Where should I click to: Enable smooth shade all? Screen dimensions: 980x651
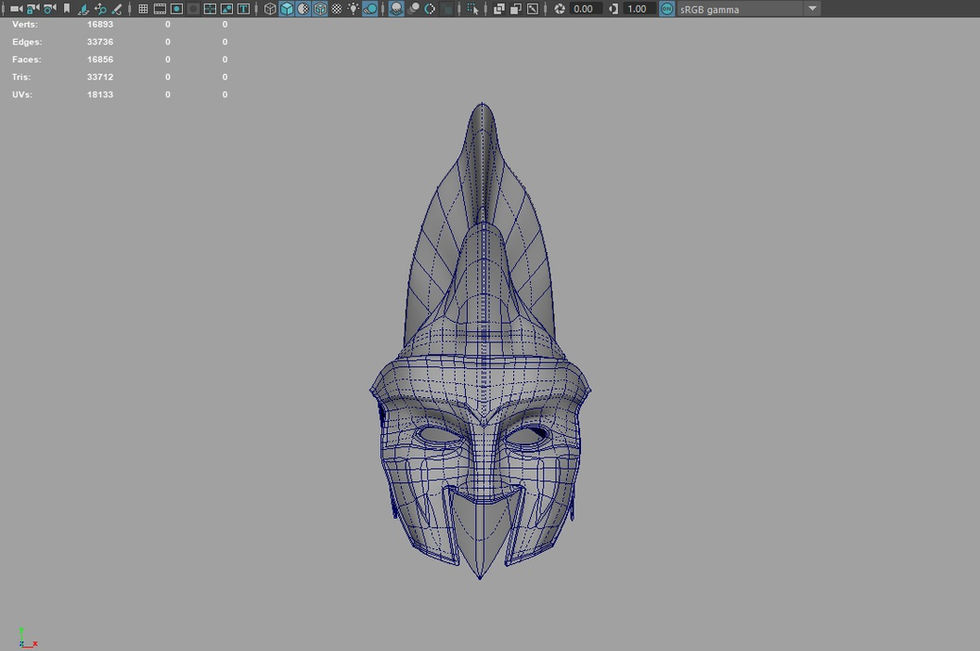(x=287, y=8)
